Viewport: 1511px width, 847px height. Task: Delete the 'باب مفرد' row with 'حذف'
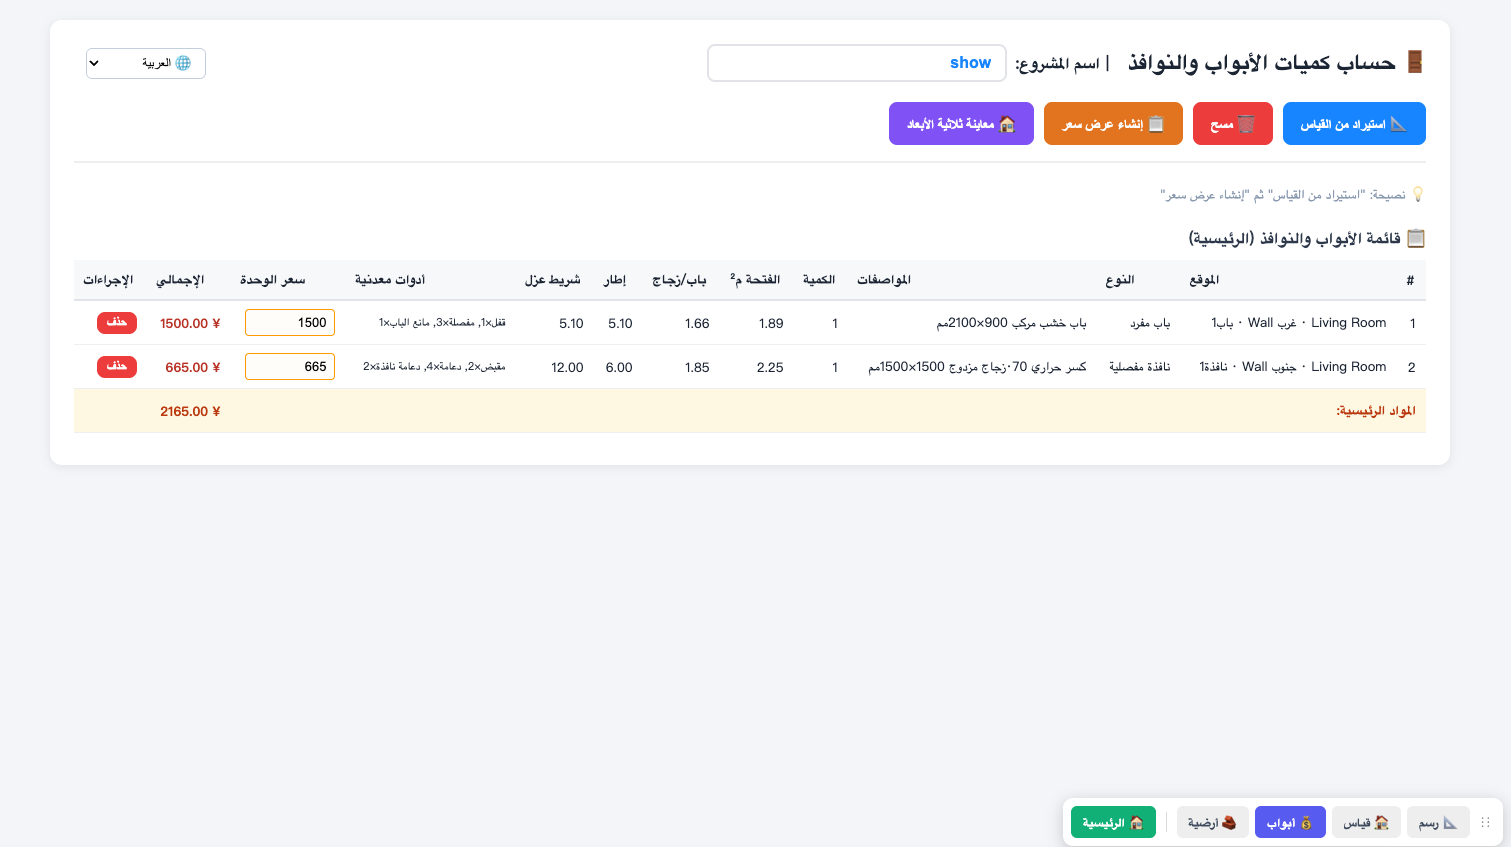(x=117, y=322)
